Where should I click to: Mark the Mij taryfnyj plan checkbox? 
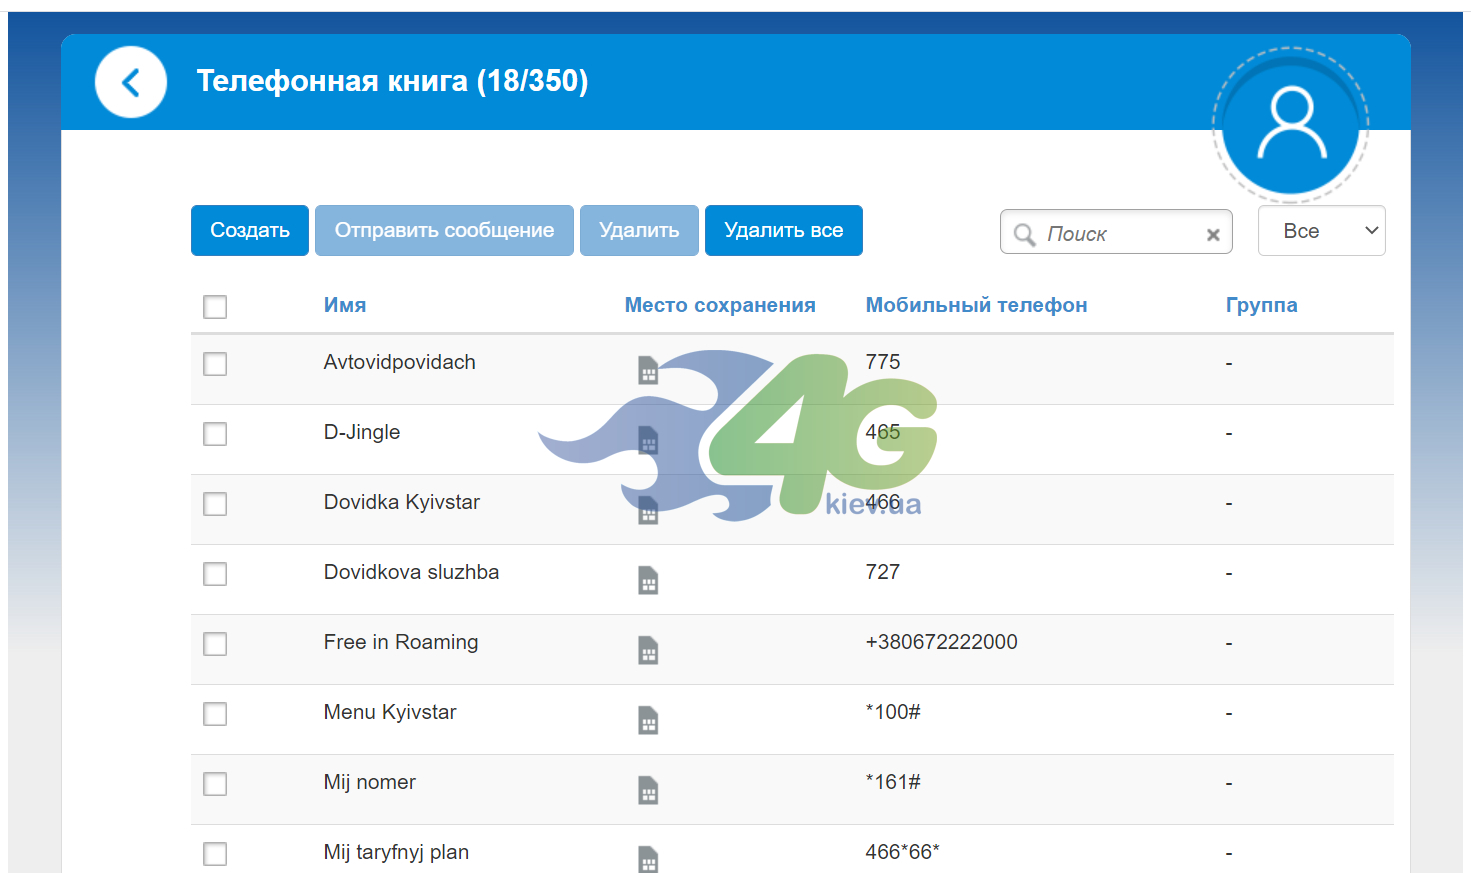coord(215,854)
